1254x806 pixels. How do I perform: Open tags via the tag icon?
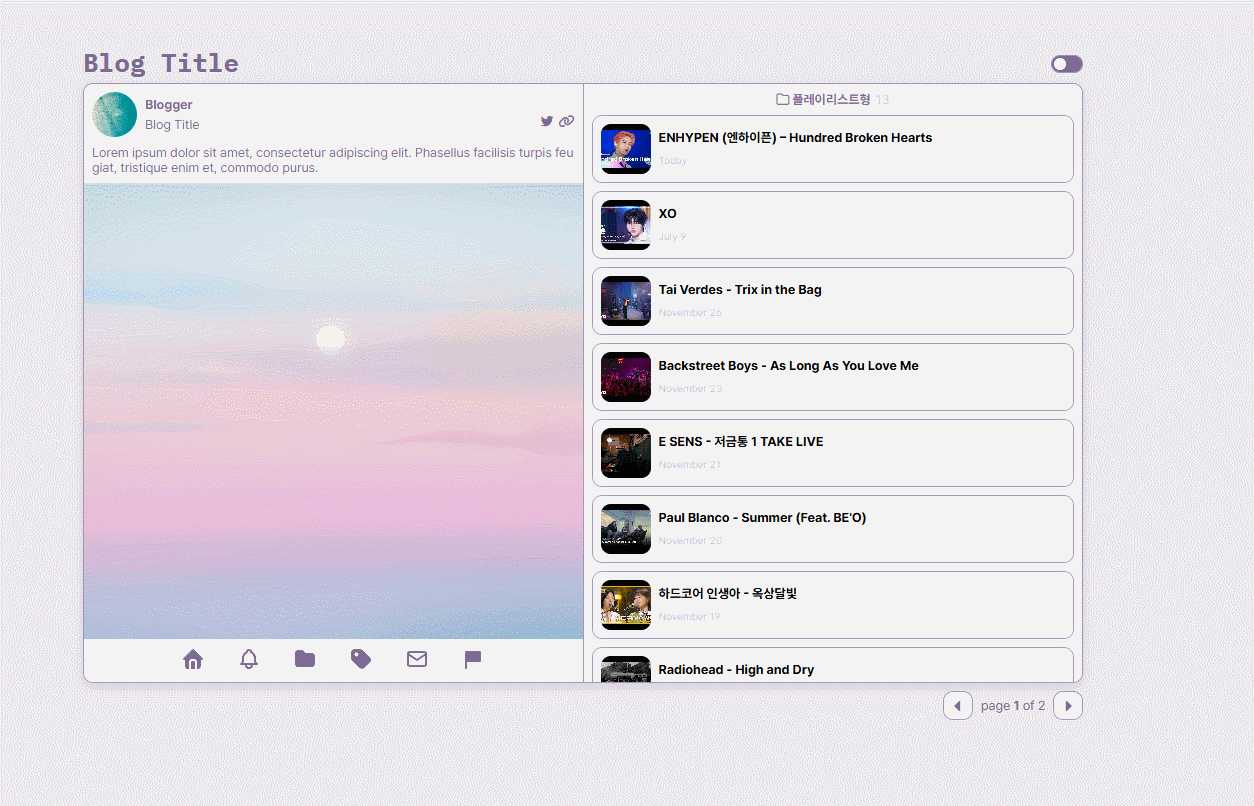pos(361,659)
